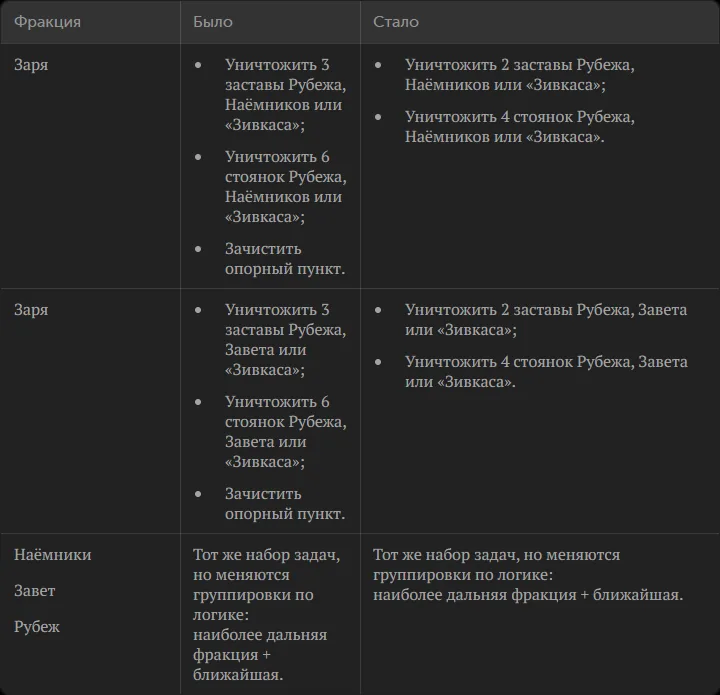
Task: Click first 'Зачистить опорный пункт' item
Action: coord(285,258)
